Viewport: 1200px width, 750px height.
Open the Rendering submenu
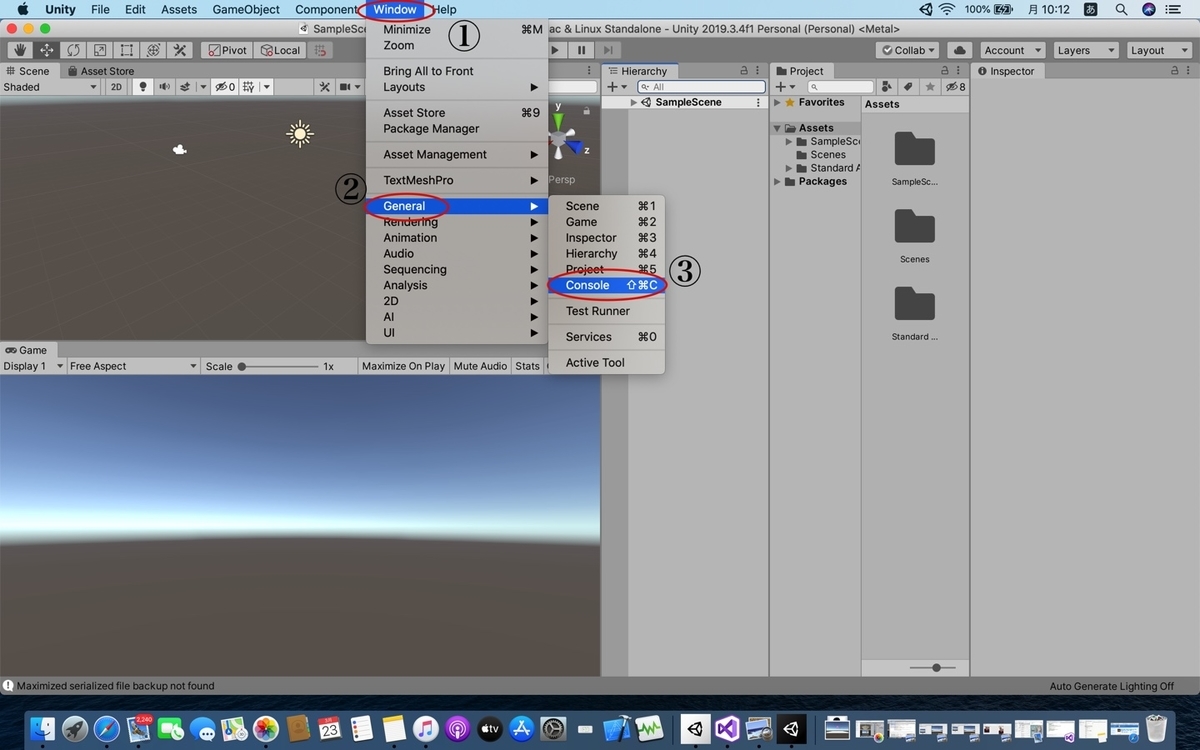(x=457, y=222)
